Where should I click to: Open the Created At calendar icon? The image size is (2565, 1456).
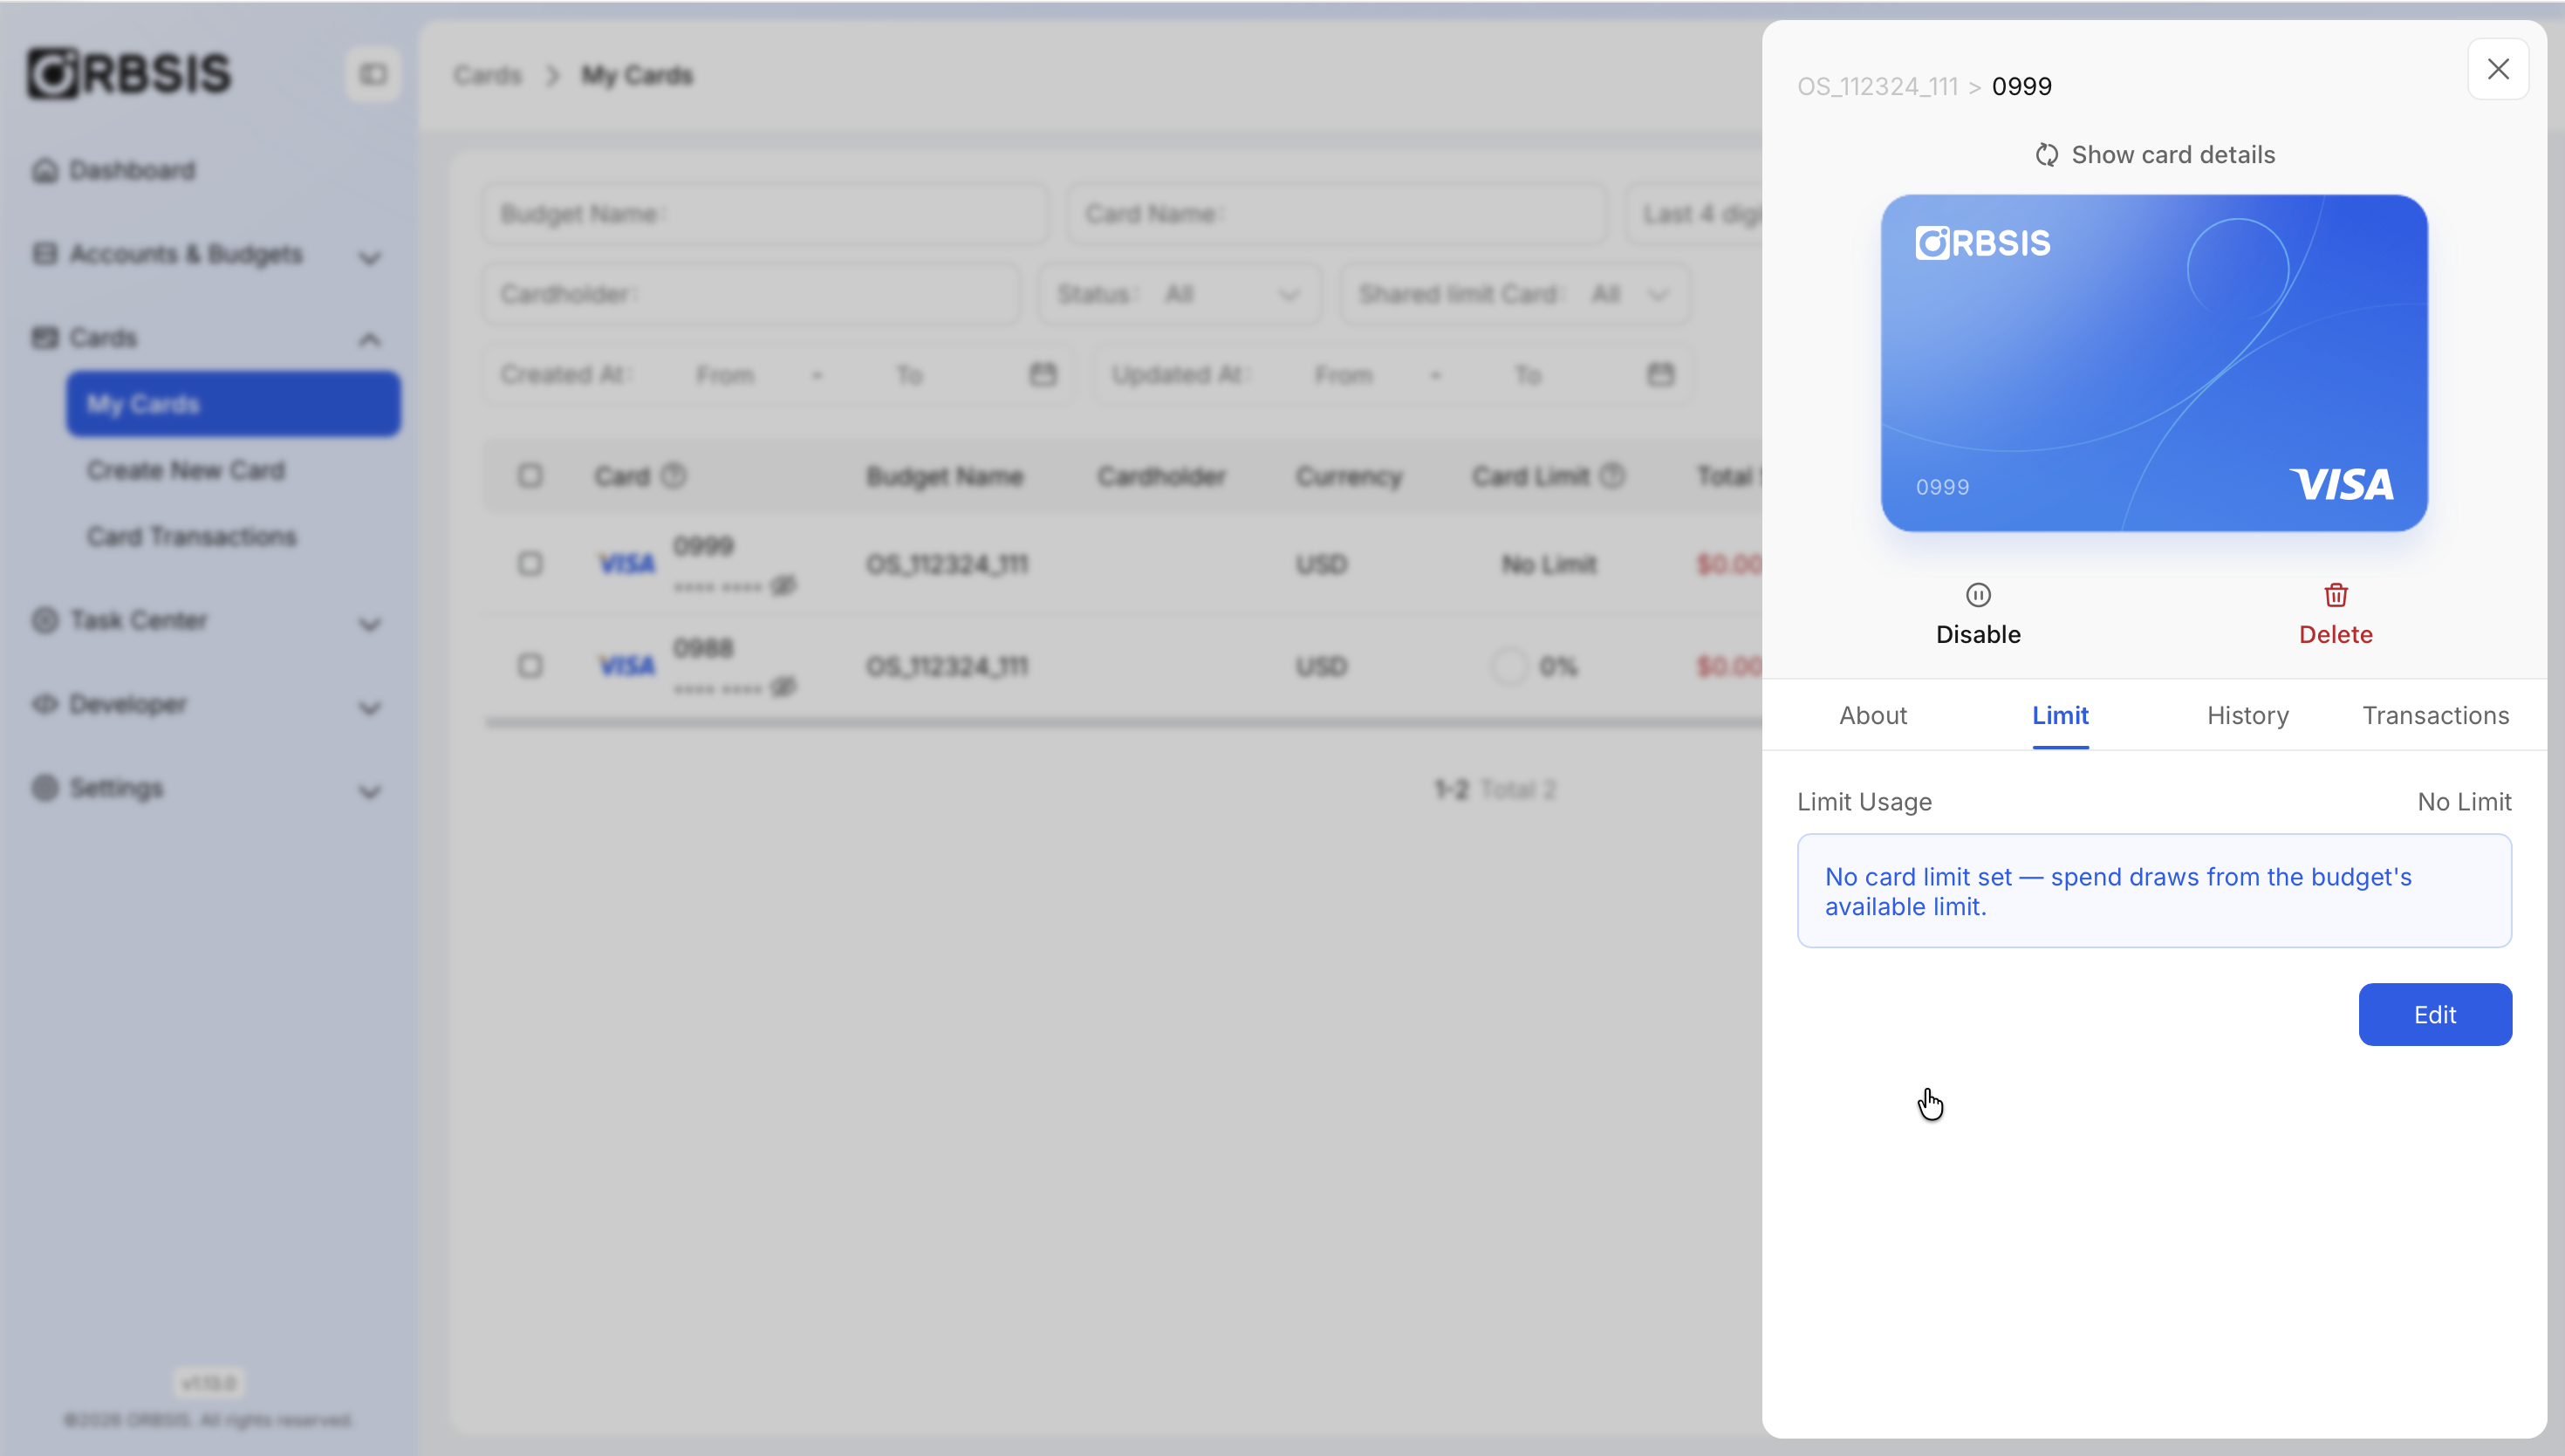pyautogui.click(x=1042, y=374)
